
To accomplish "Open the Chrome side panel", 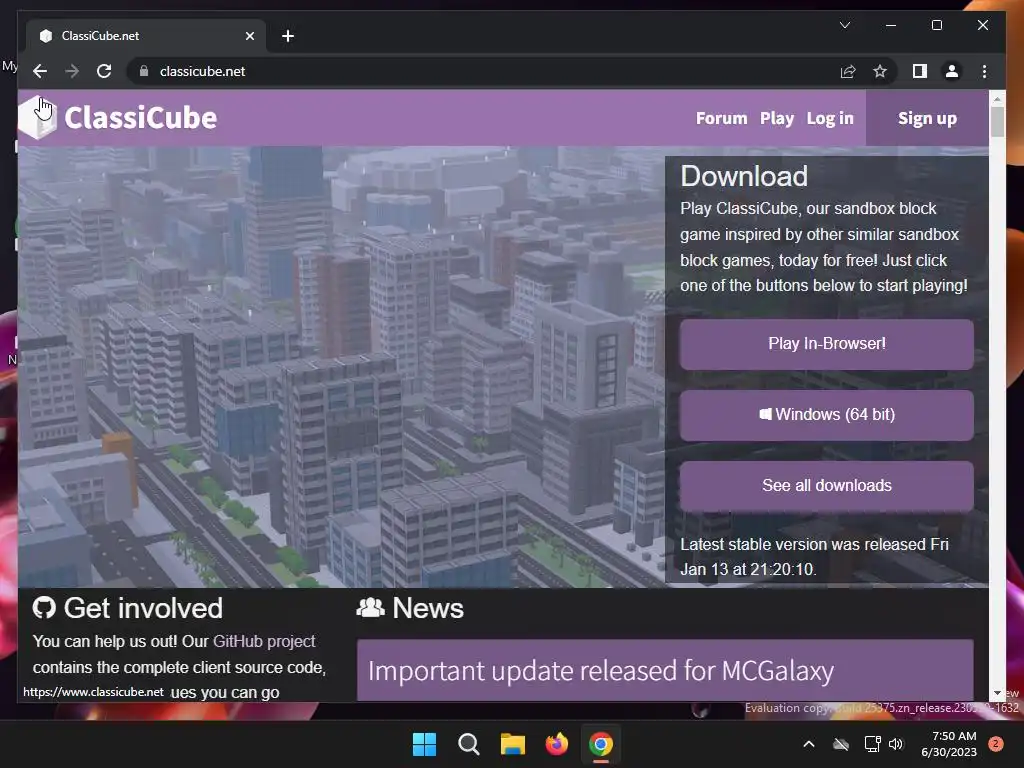I will 920,71.
